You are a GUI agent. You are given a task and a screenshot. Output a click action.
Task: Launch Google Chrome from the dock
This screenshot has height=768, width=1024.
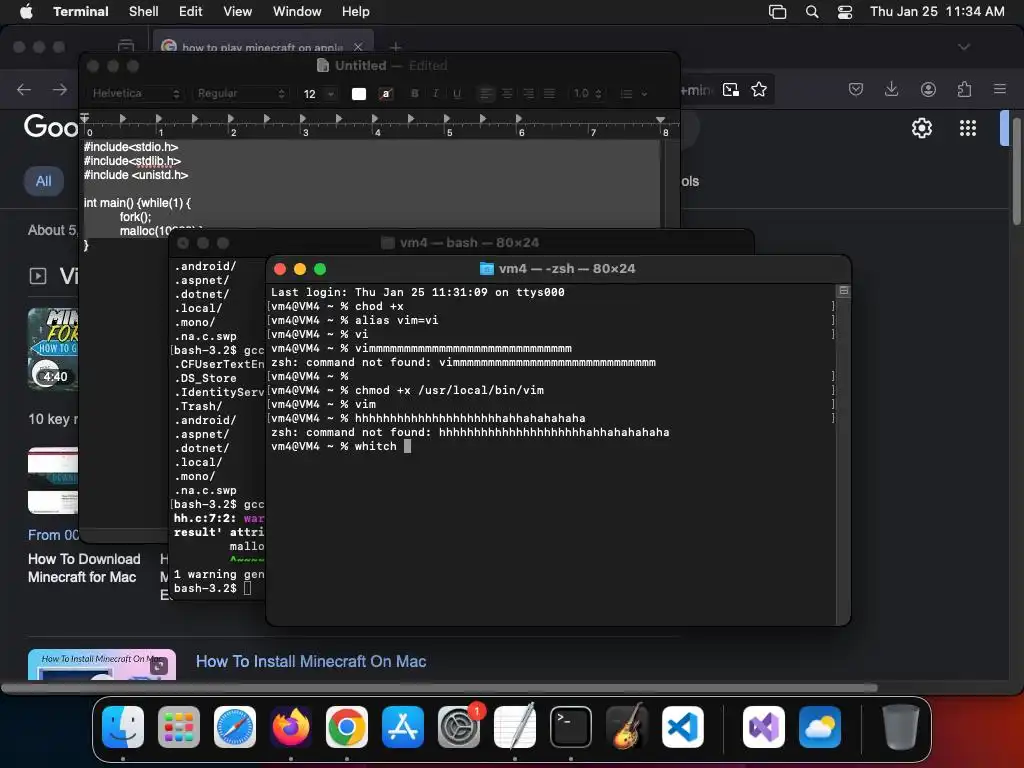tap(347, 727)
